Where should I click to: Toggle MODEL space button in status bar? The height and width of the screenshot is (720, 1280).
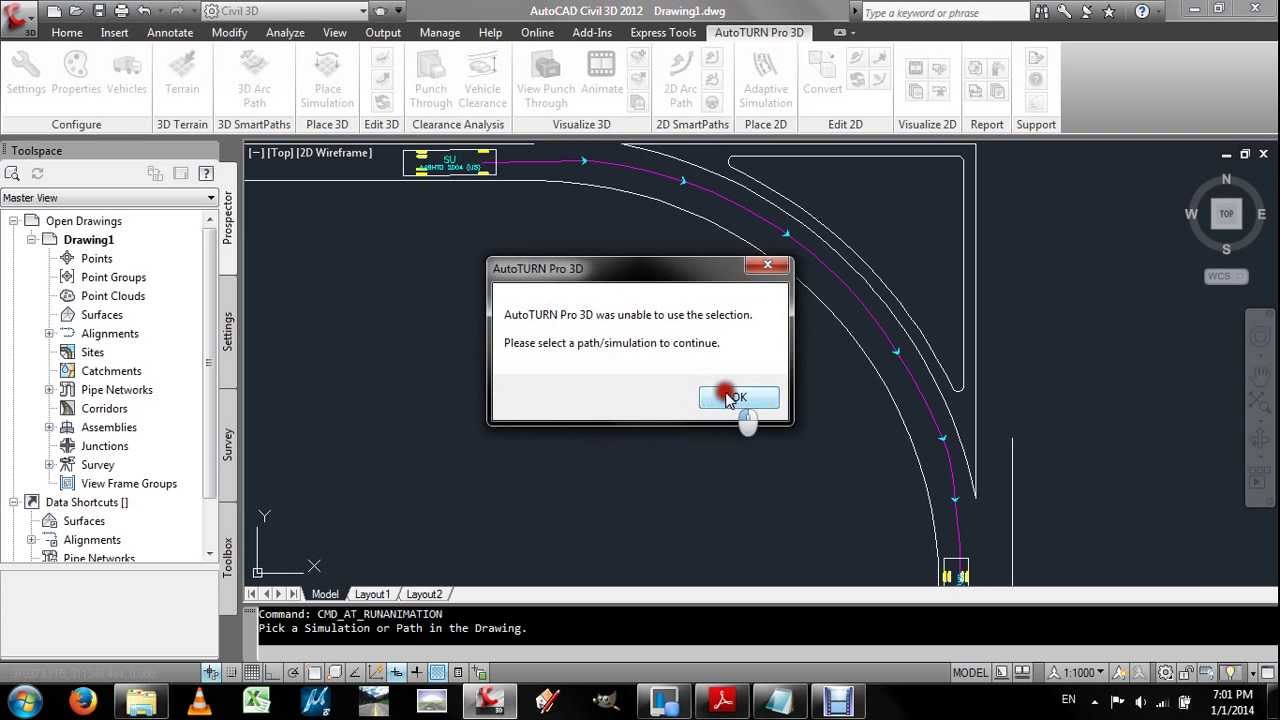tap(970, 672)
